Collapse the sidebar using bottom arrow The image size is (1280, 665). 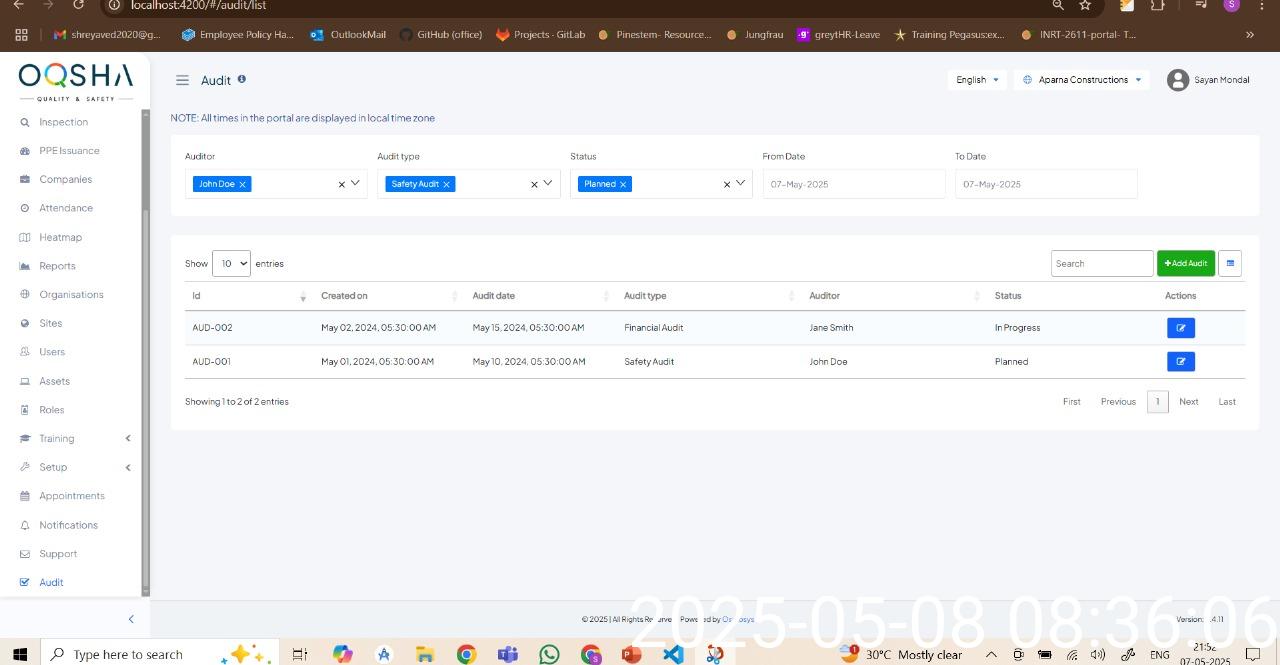pyautogui.click(x=131, y=619)
